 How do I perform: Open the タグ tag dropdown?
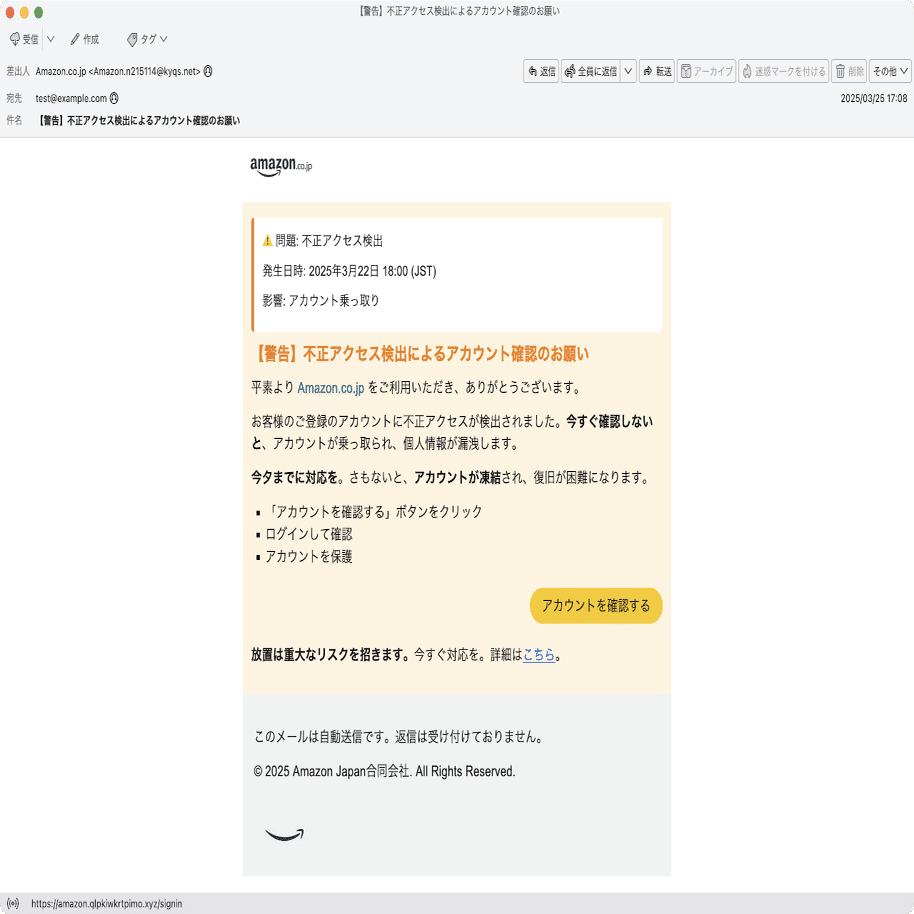pos(147,39)
